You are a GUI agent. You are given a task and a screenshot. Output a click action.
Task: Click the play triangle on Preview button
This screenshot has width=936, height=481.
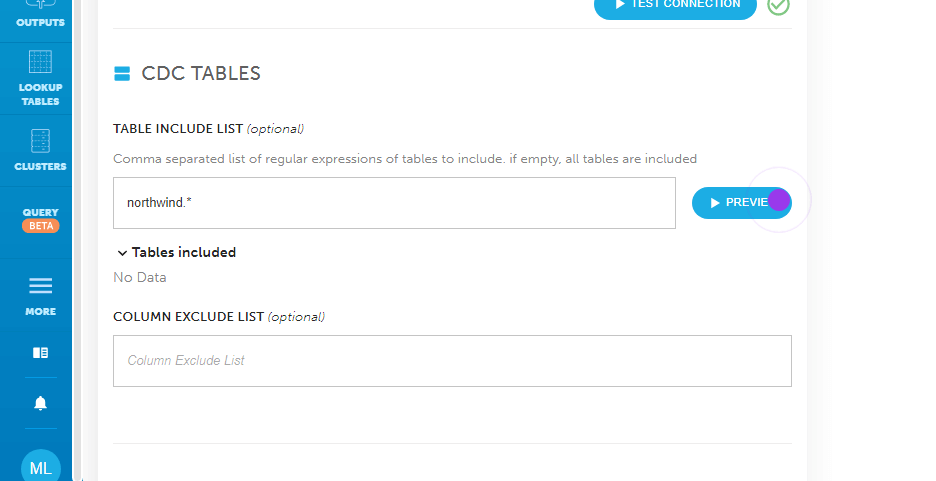(715, 203)
